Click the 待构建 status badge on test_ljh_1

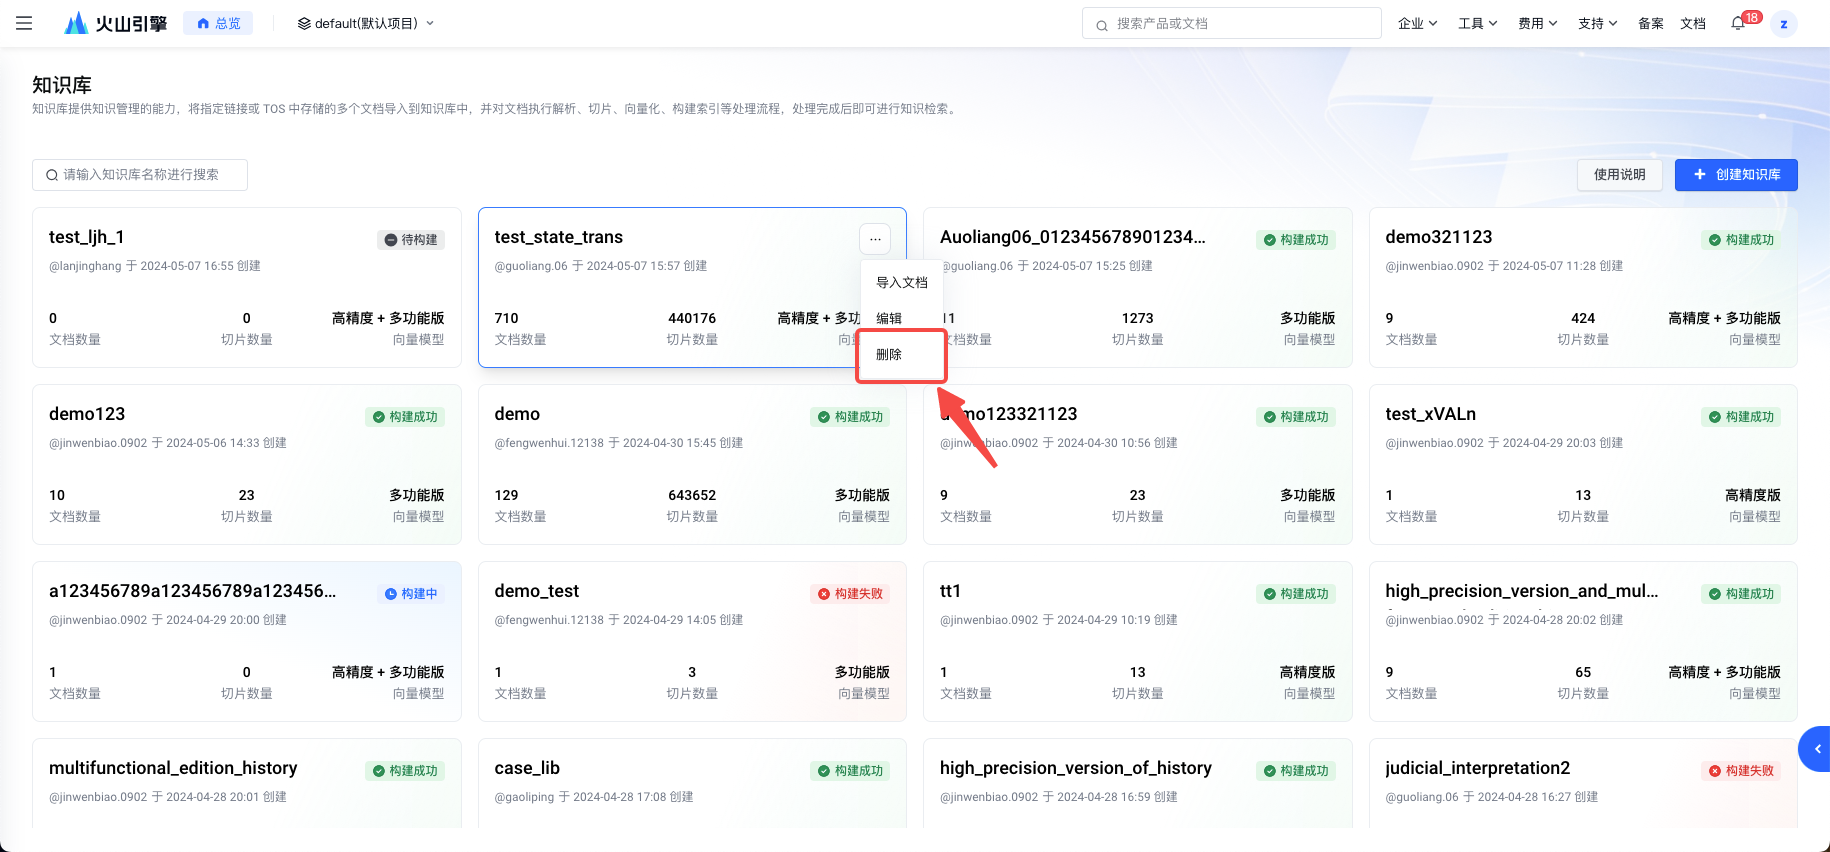pos(411,240)
